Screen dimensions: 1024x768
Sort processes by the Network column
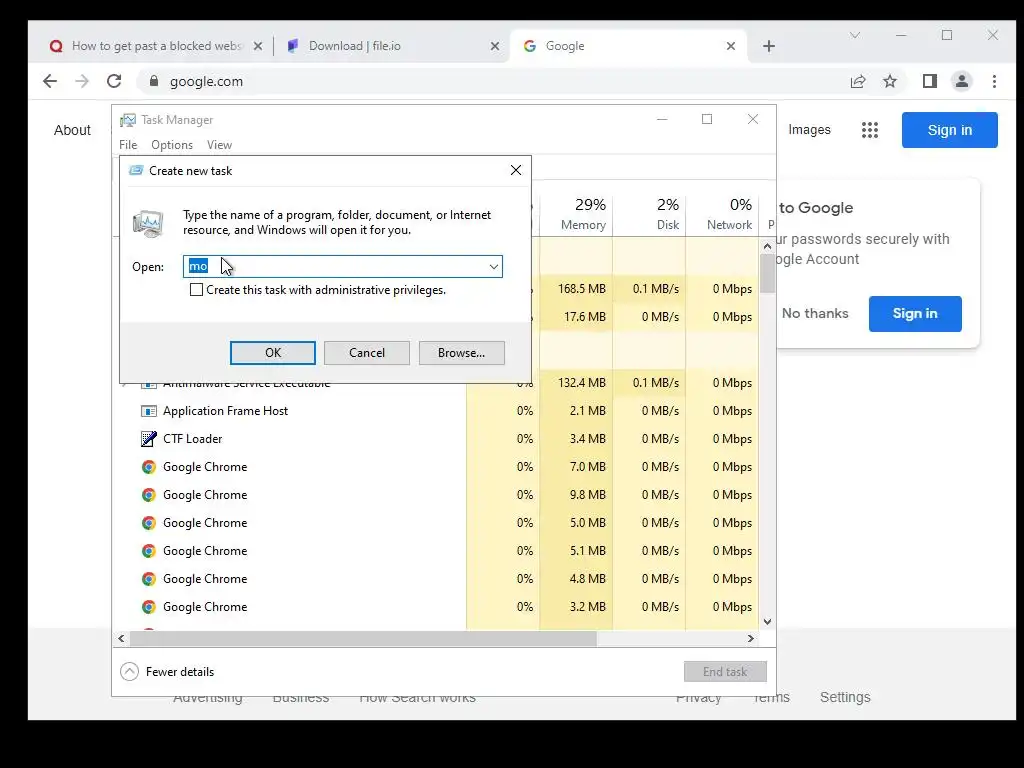coord(722,214)
